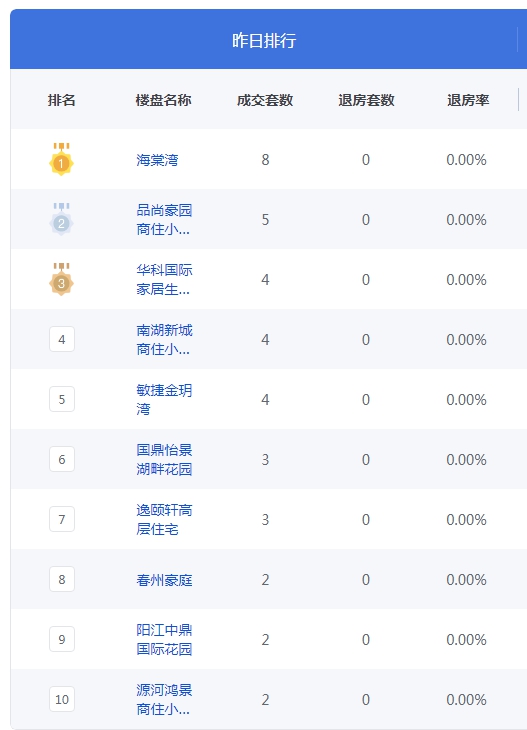Open the 昨日排行 tab header
527x730 pixels.
[264, 41]
